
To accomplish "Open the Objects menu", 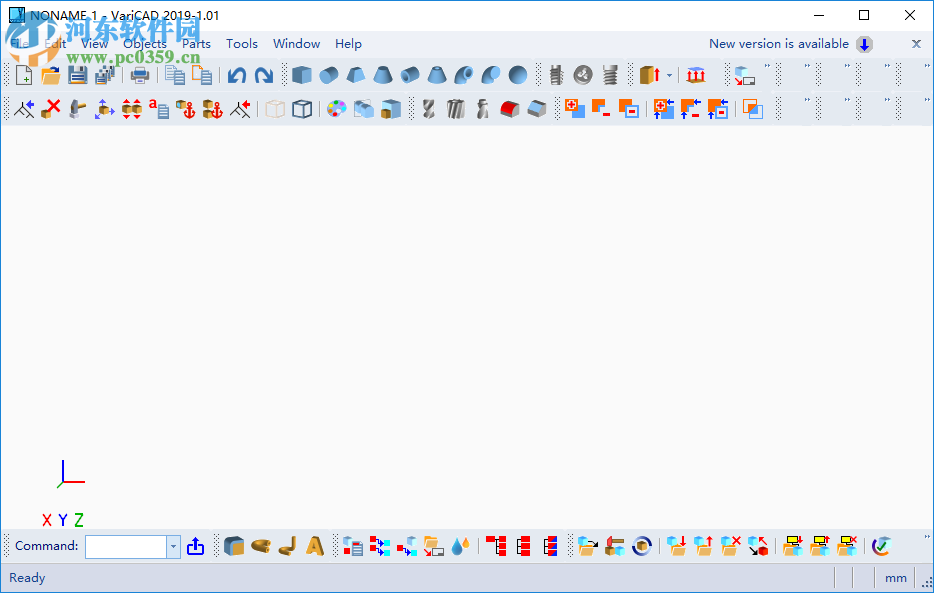I will pos(145,43).
